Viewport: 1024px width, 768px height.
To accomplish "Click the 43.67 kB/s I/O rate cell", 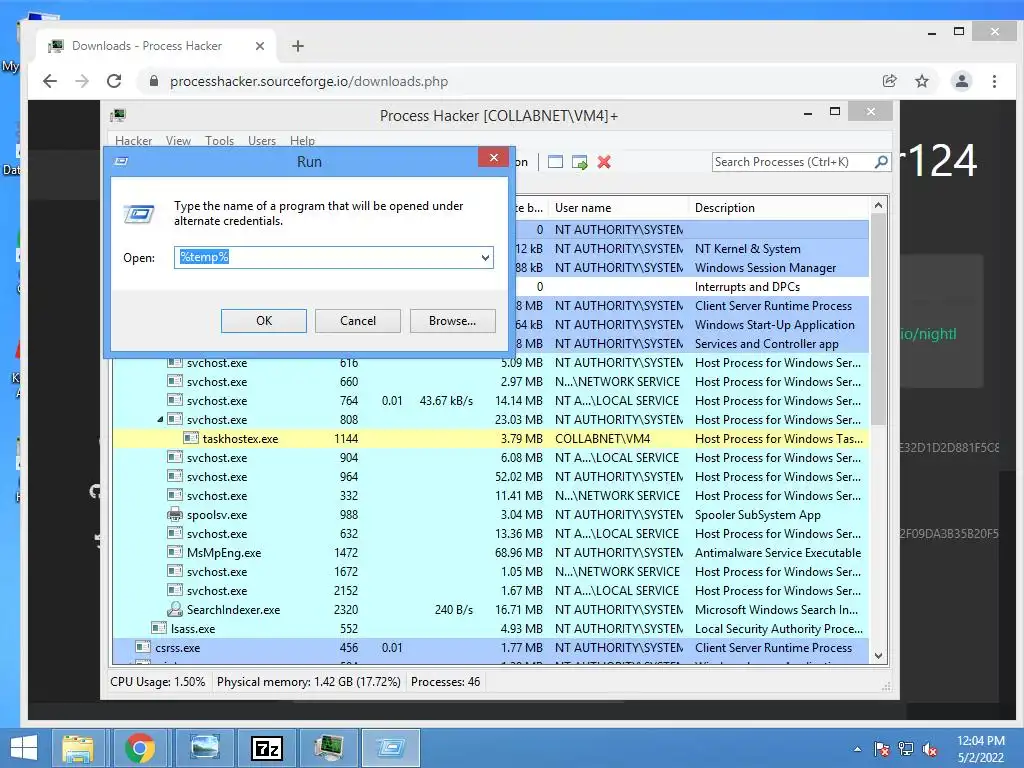I will [x=446, y=401].
